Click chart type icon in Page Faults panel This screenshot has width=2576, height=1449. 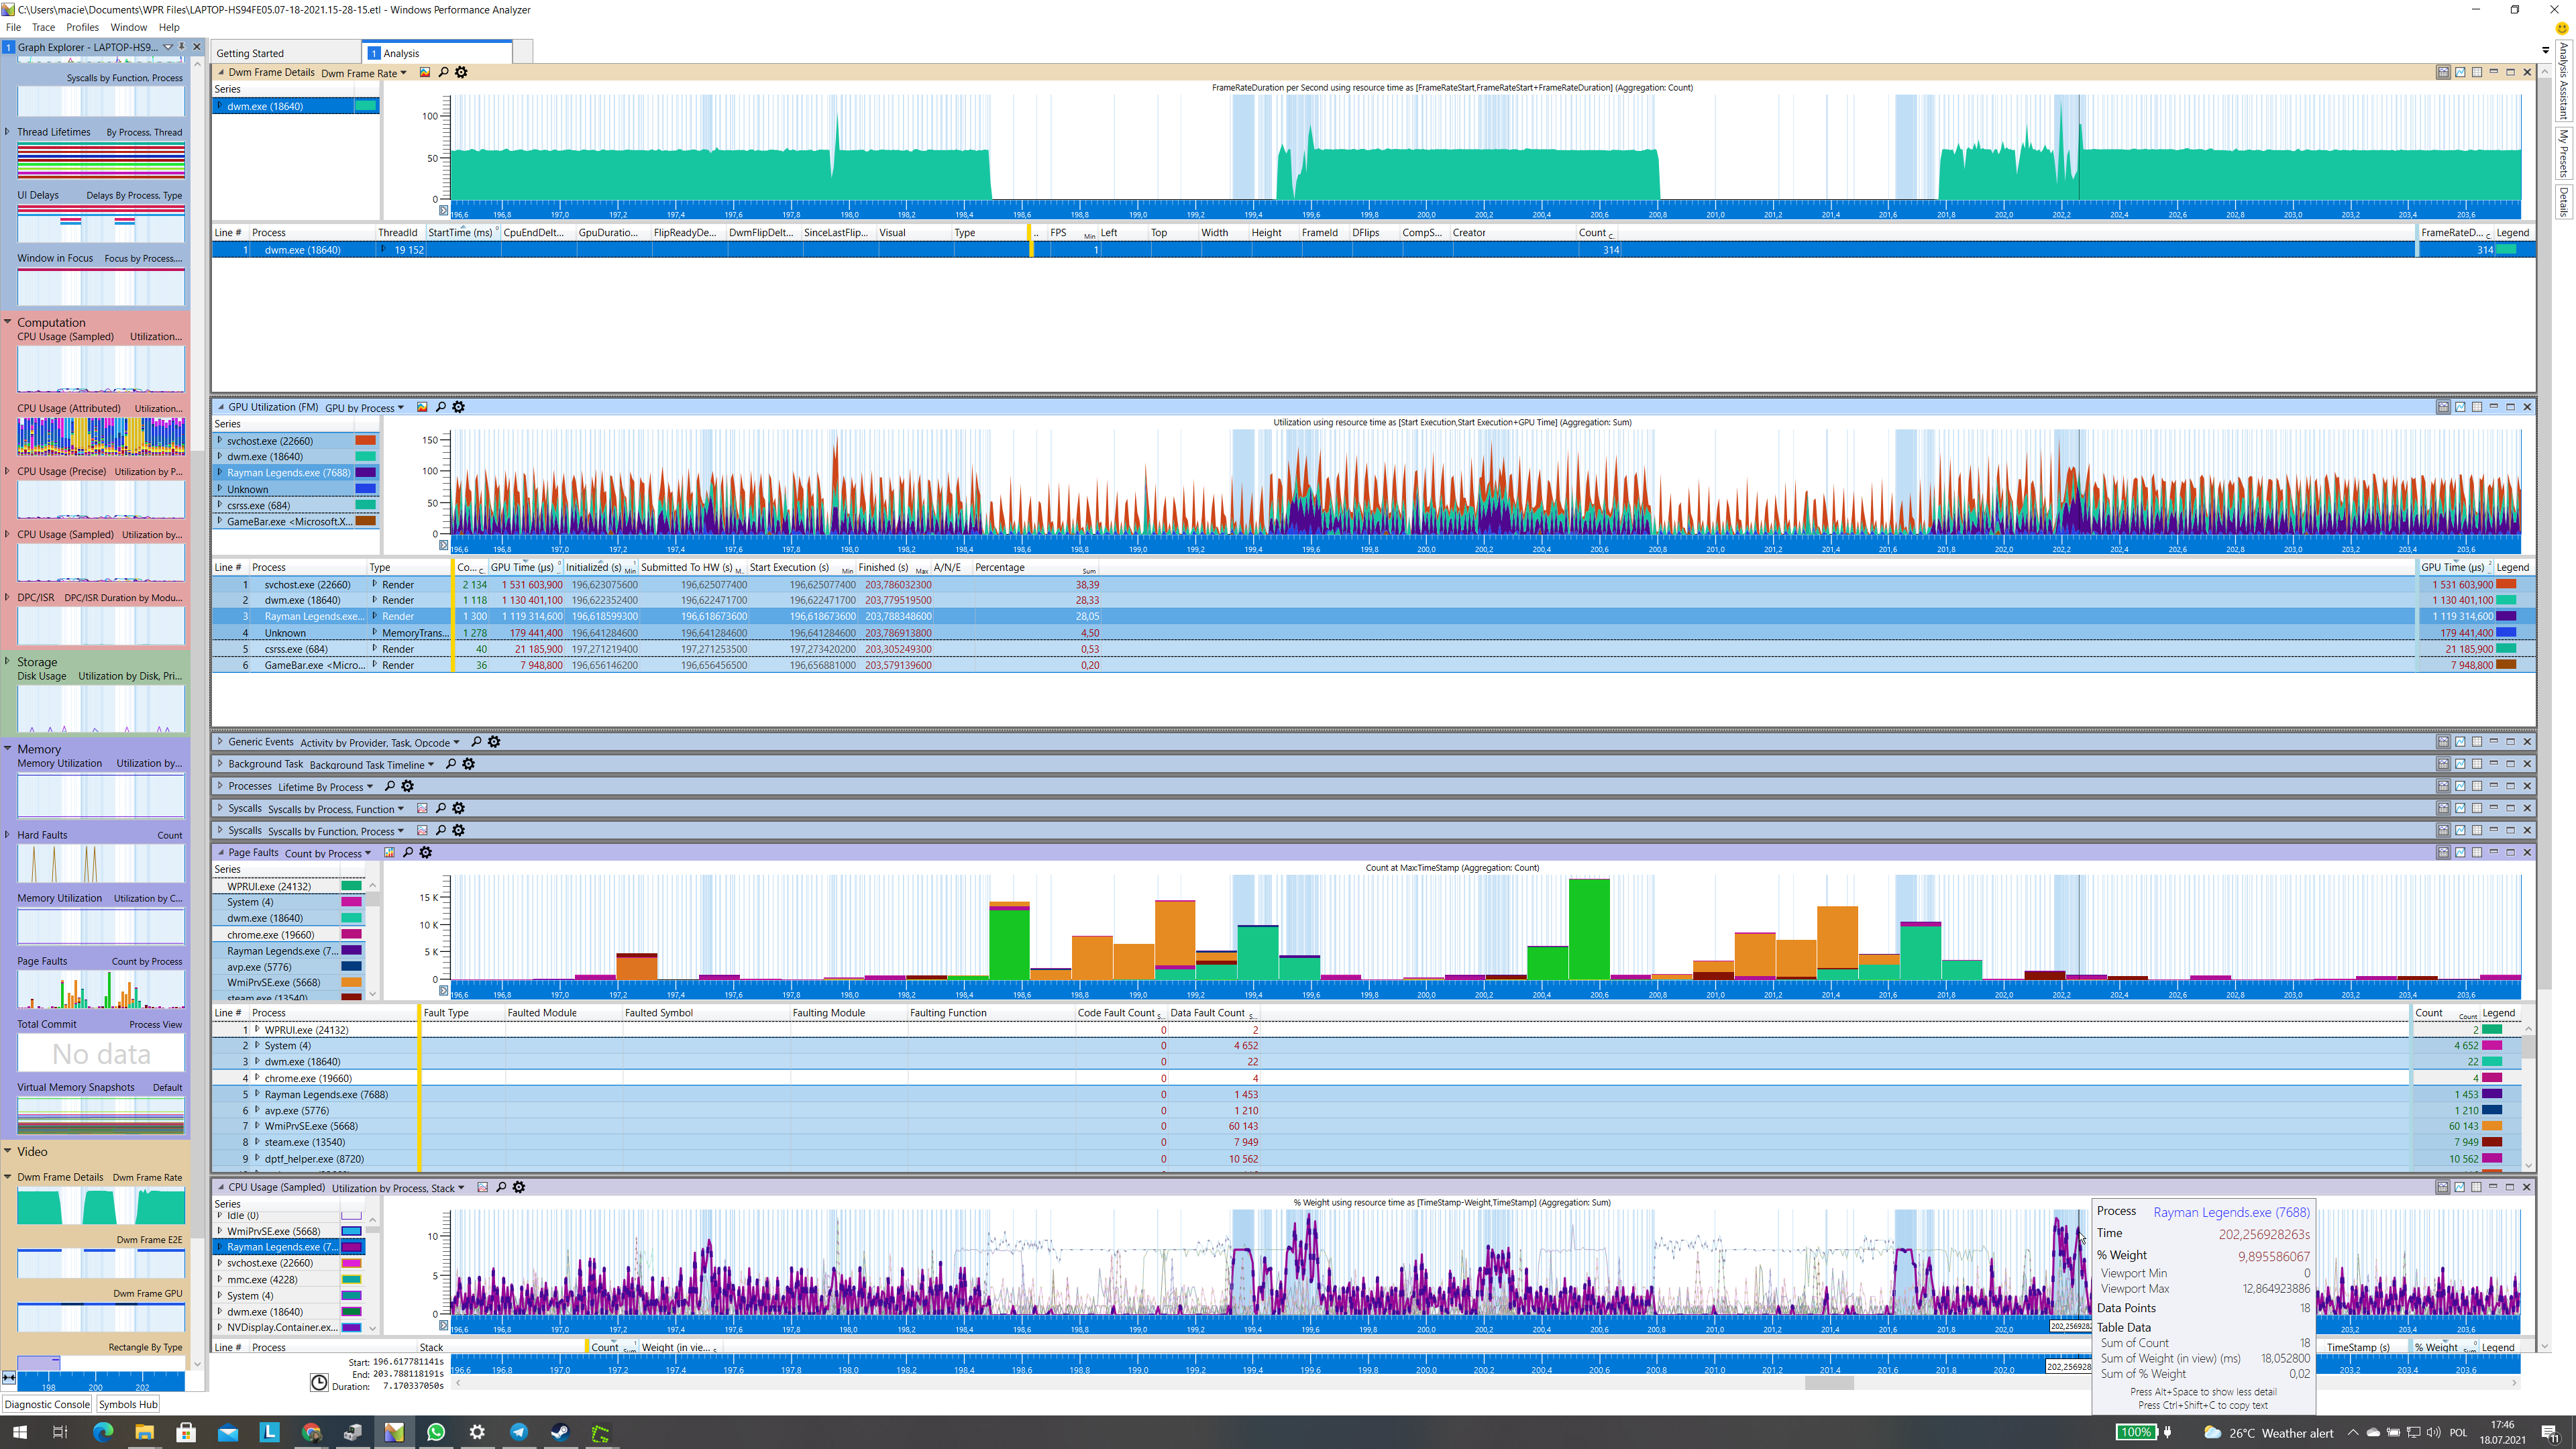tap(389, 853)
